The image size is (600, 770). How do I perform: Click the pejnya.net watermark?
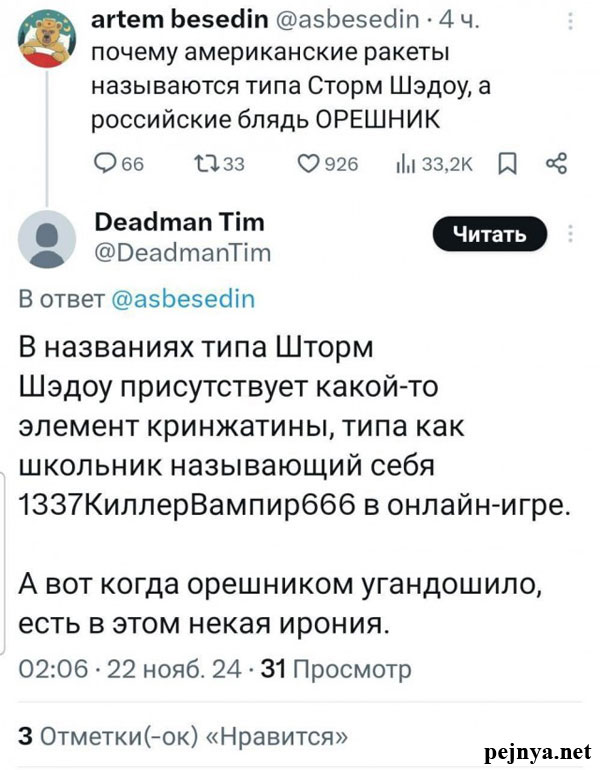[x=538, y=750]
